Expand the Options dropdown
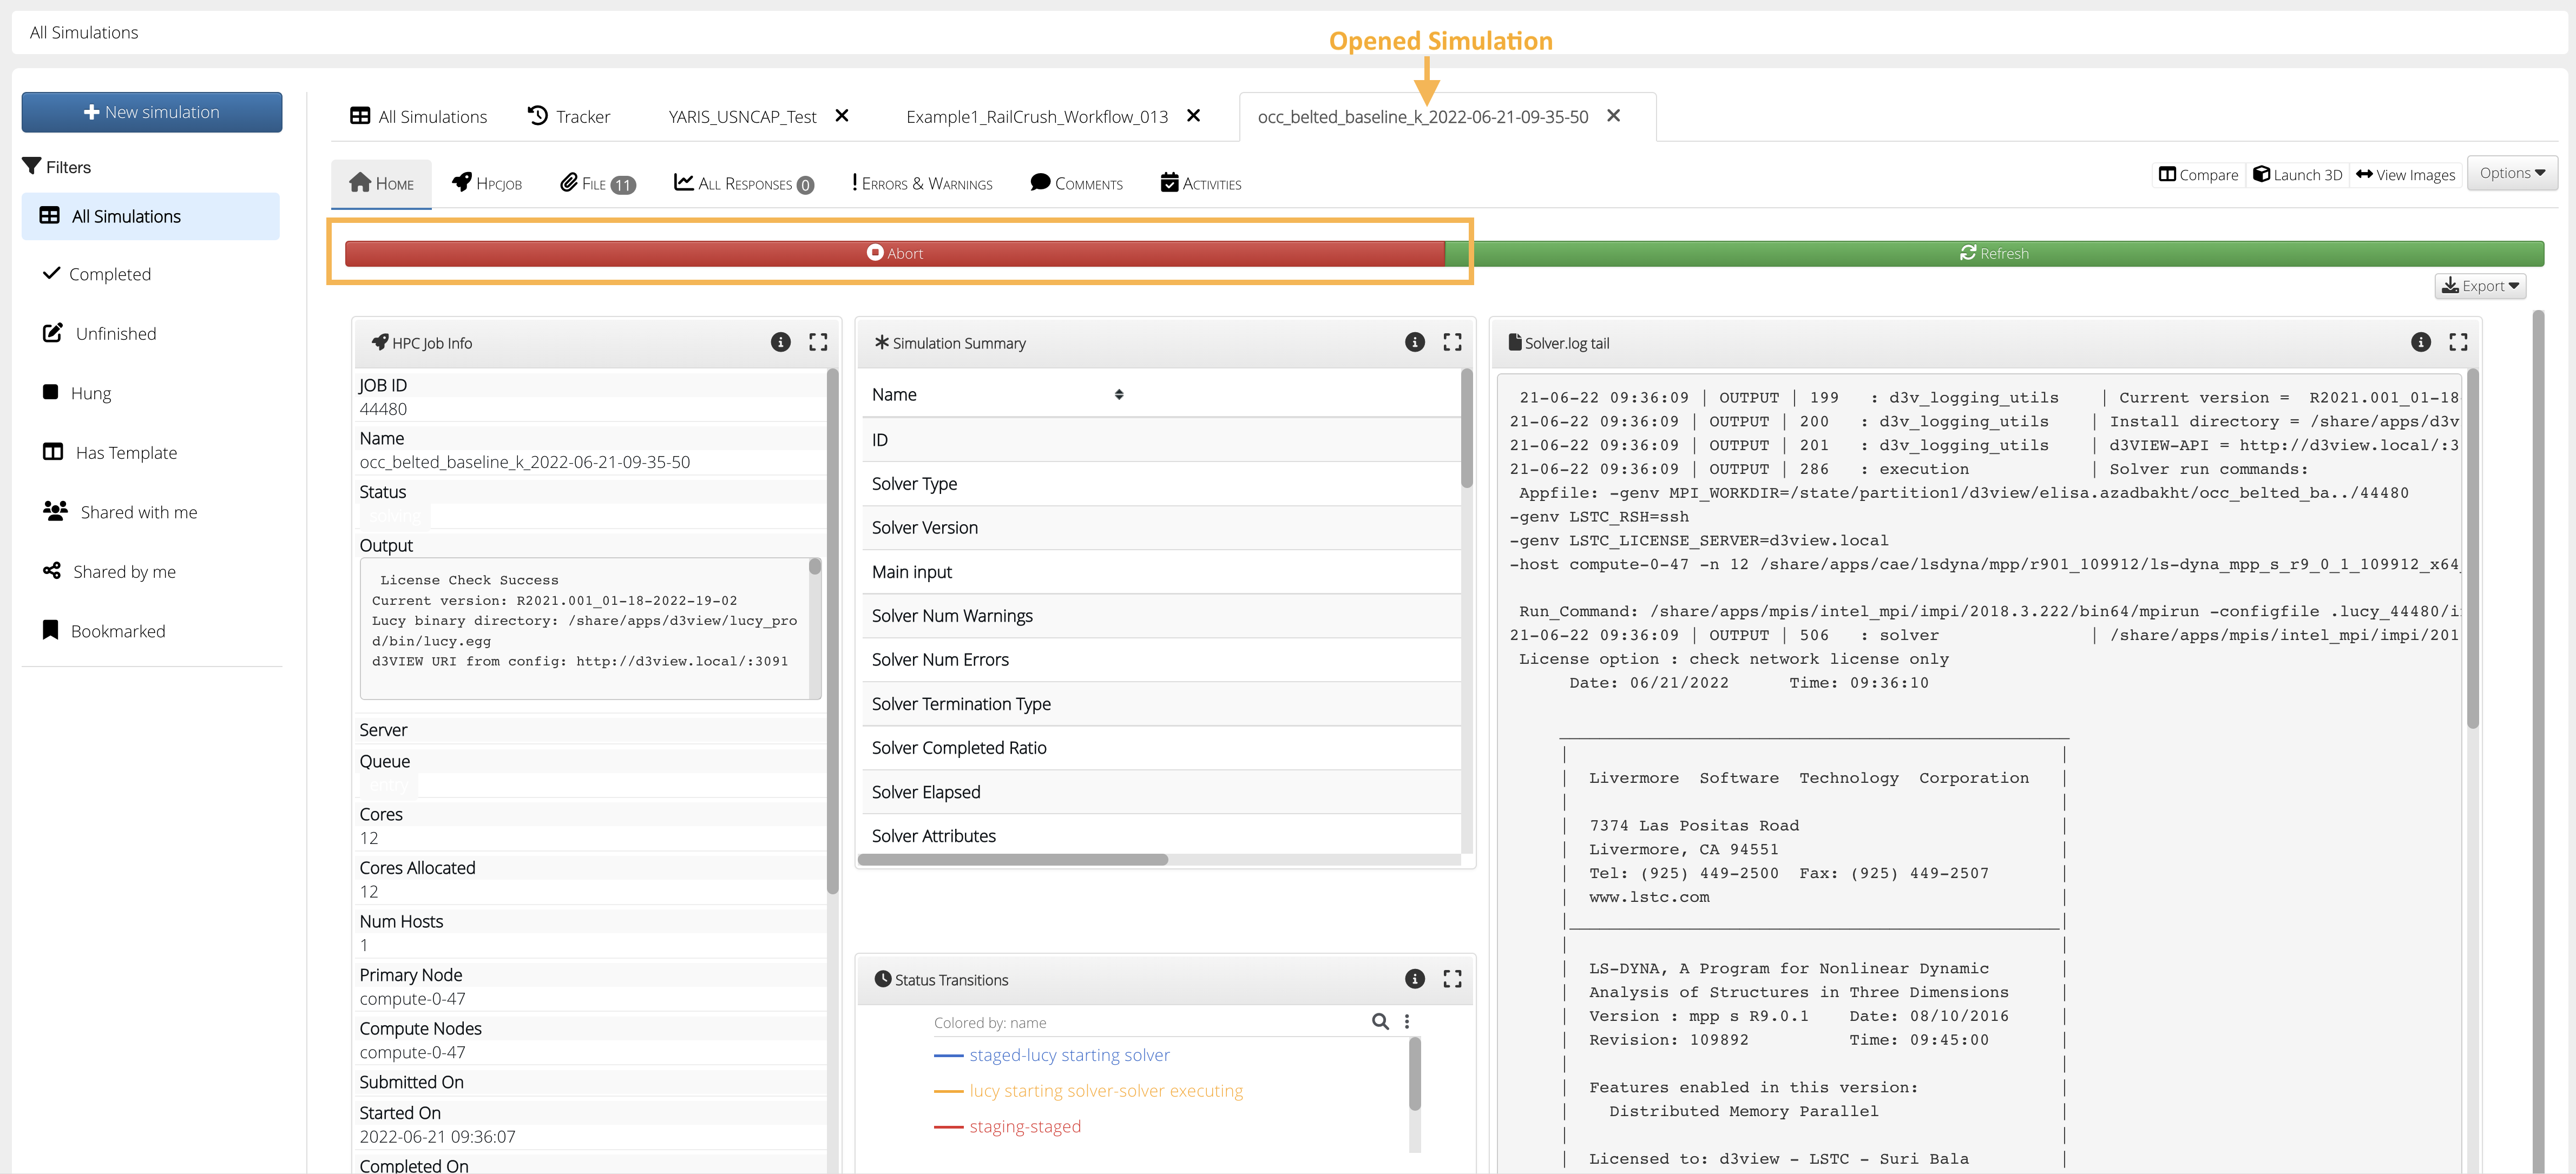This screenshot has height=1174, width=2576. [2512, 173]
